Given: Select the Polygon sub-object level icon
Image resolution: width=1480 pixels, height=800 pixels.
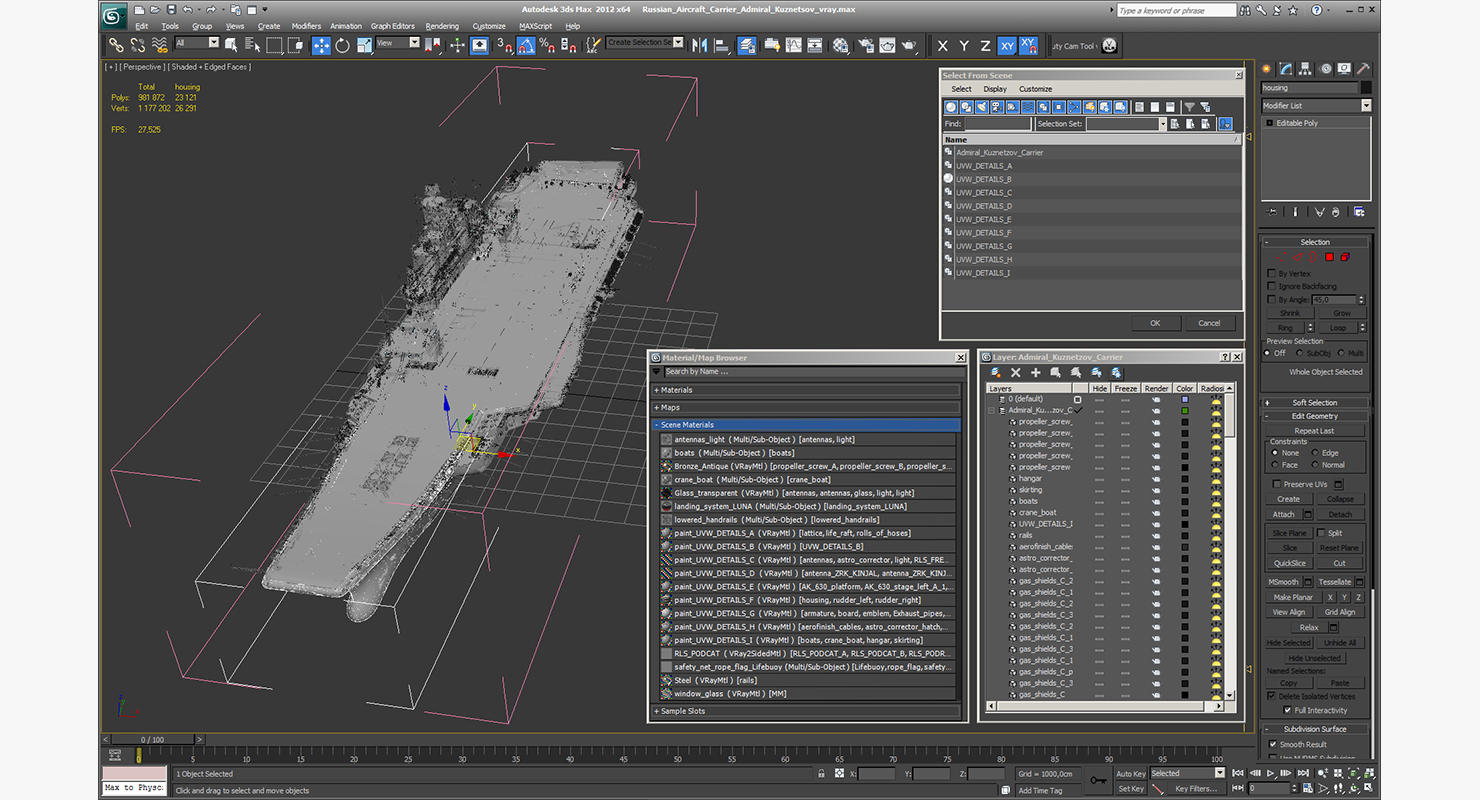Looking at the screenshot, I should point(1329,257).
